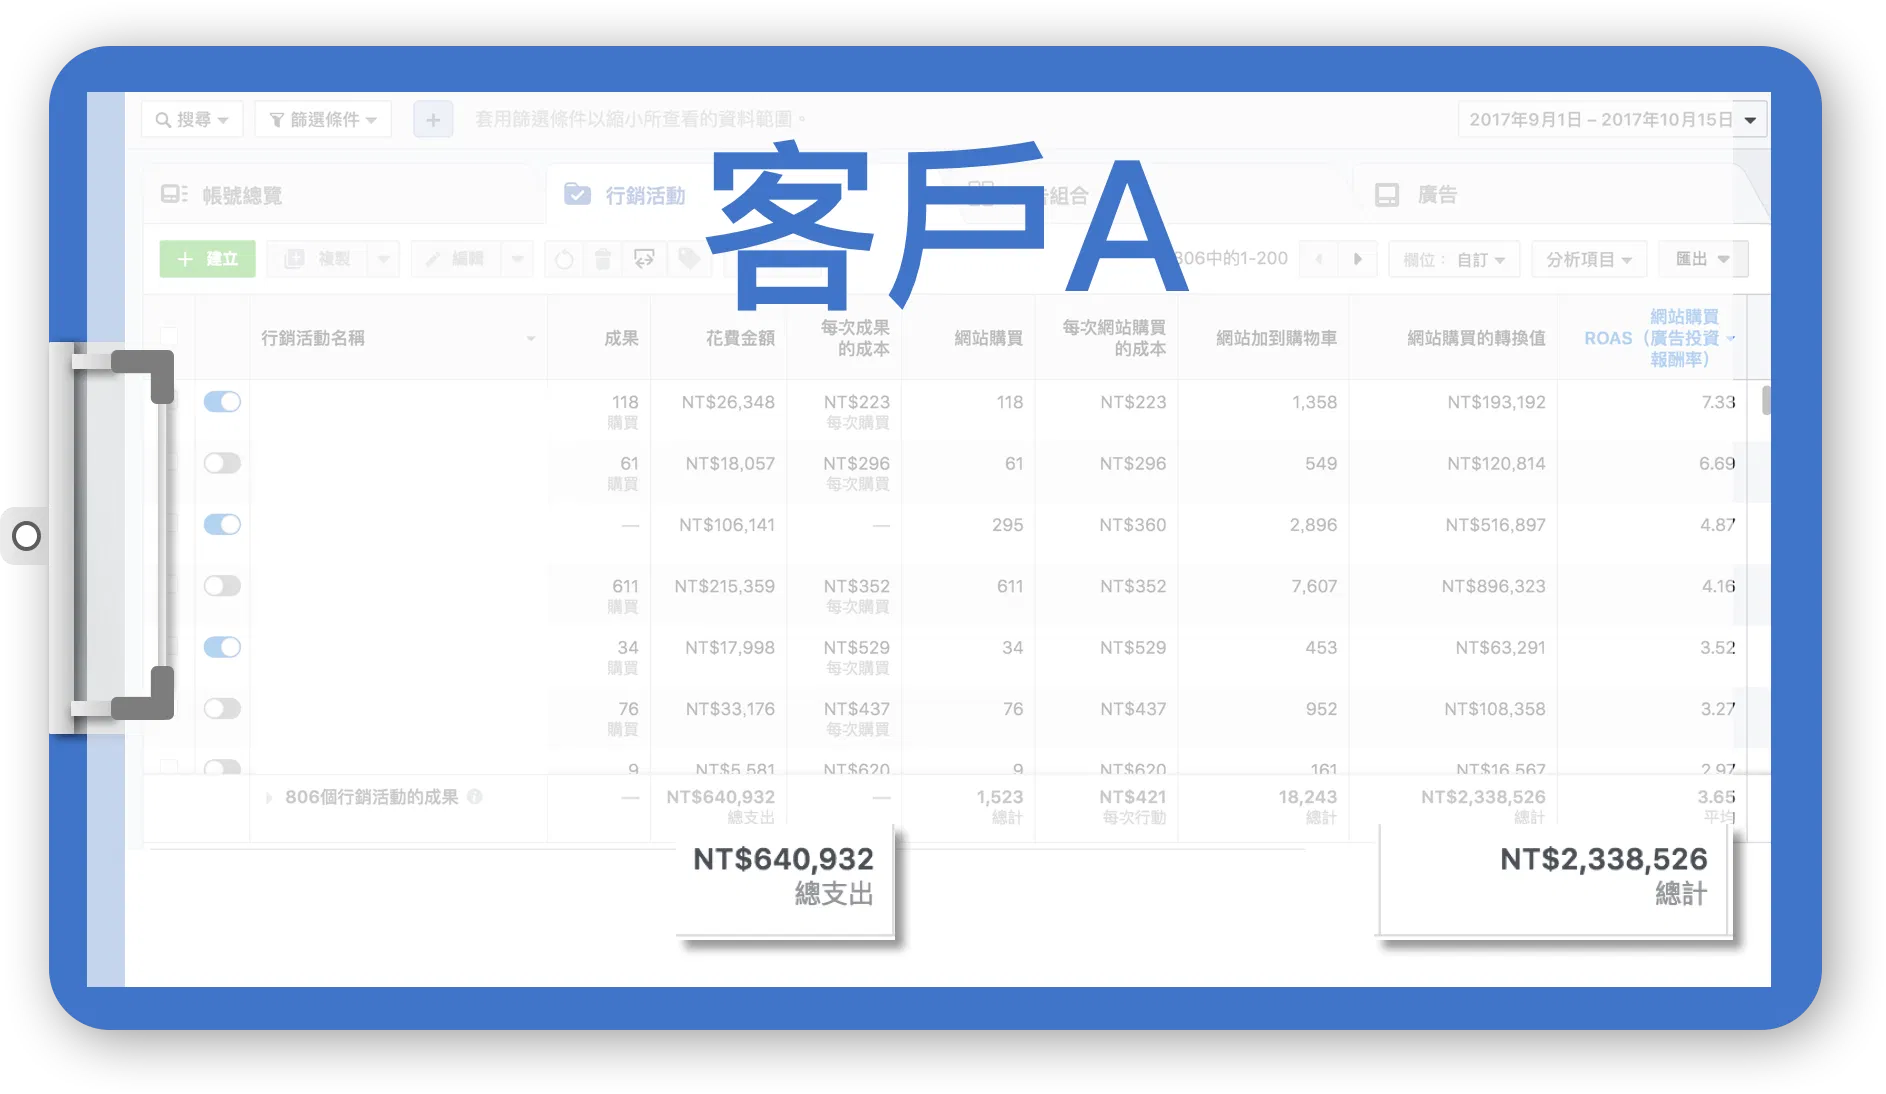Screen dimensions: 1886x1094
Task: Sort by ROAS 廣告投資報酬率 column header
Action: [1651, 338]
